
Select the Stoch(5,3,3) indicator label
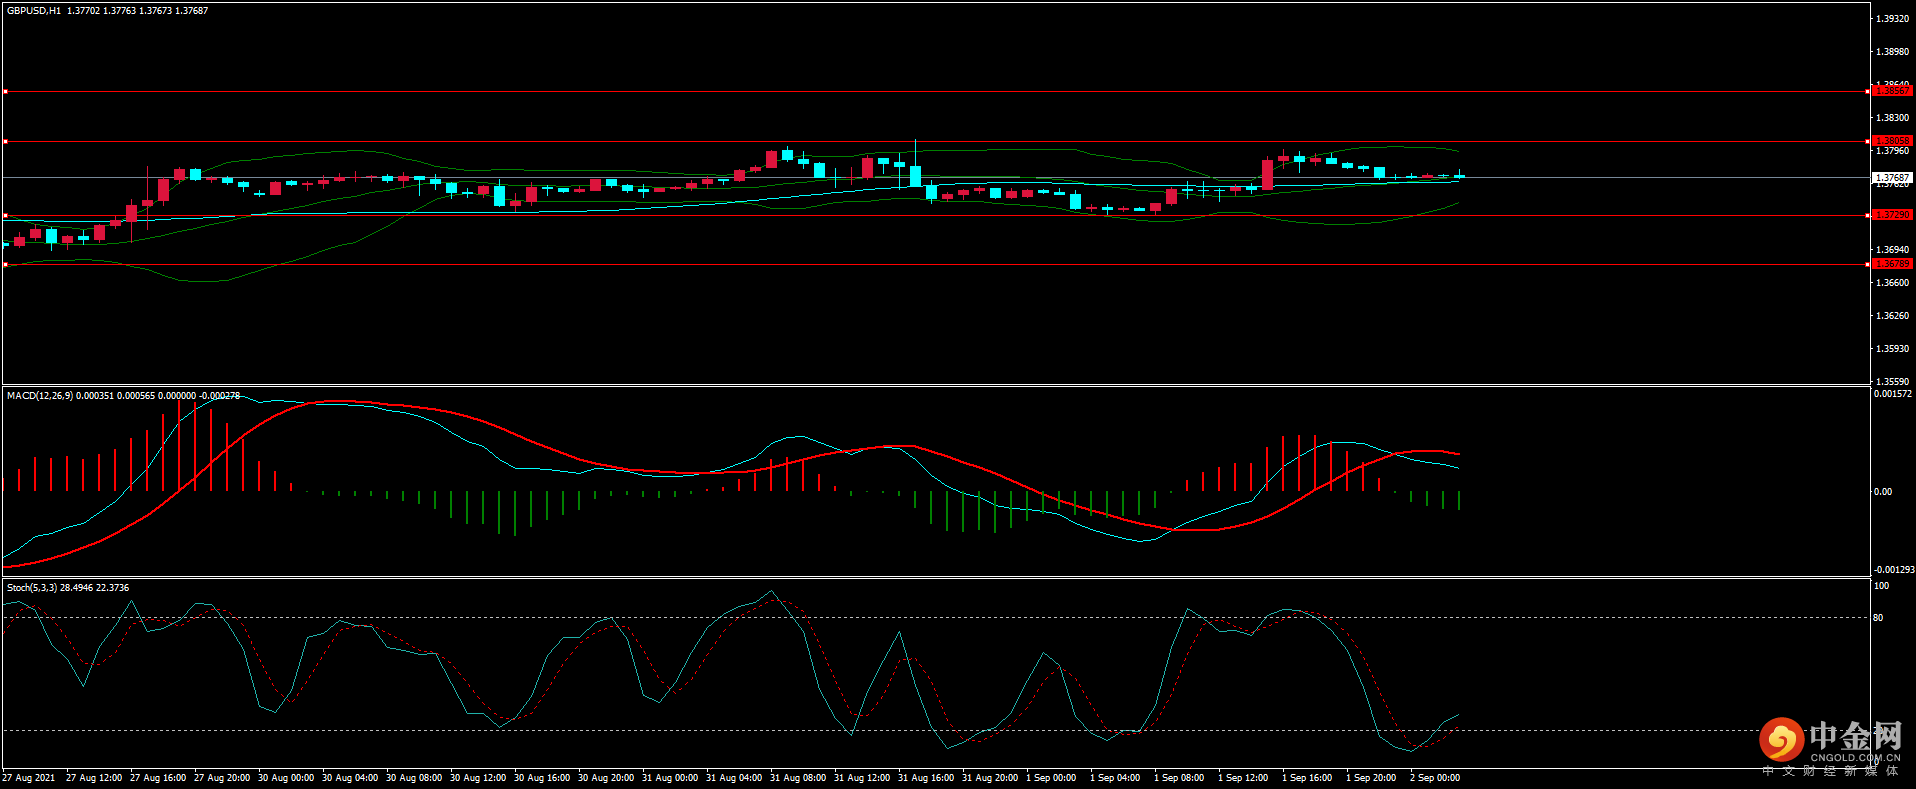click(32, 588)
